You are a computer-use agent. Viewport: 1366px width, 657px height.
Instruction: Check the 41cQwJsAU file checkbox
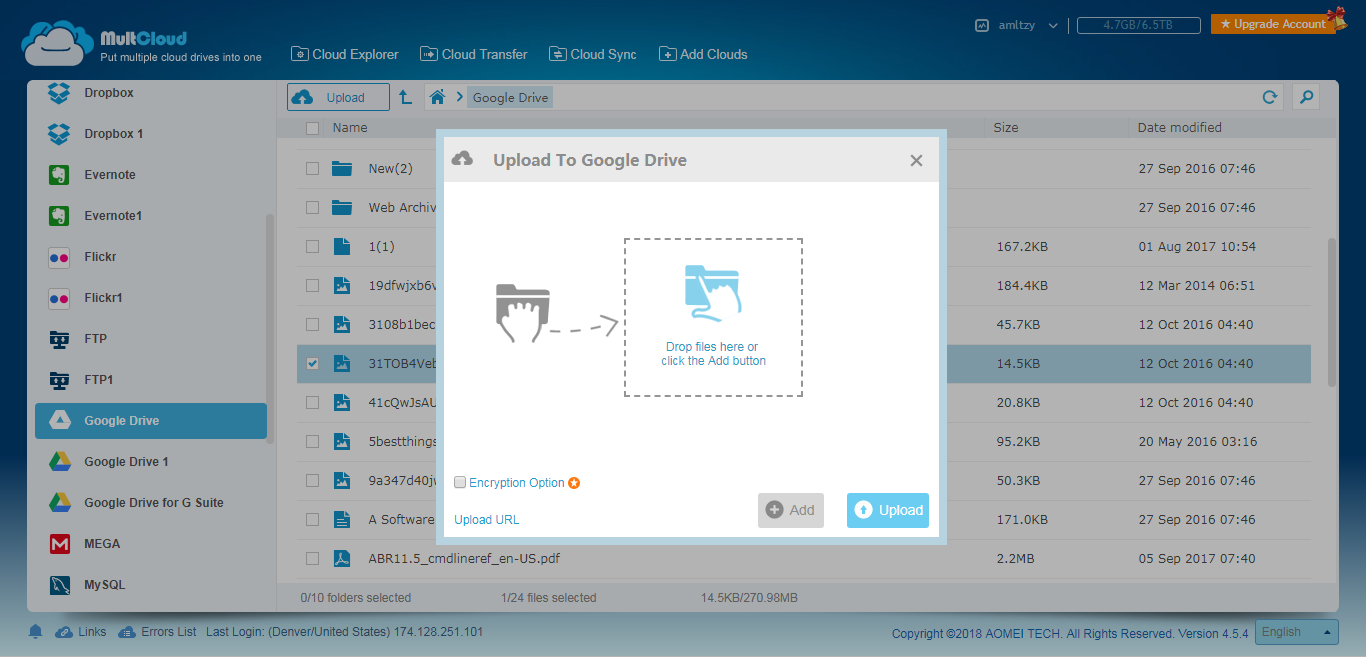tap(312, 403)
